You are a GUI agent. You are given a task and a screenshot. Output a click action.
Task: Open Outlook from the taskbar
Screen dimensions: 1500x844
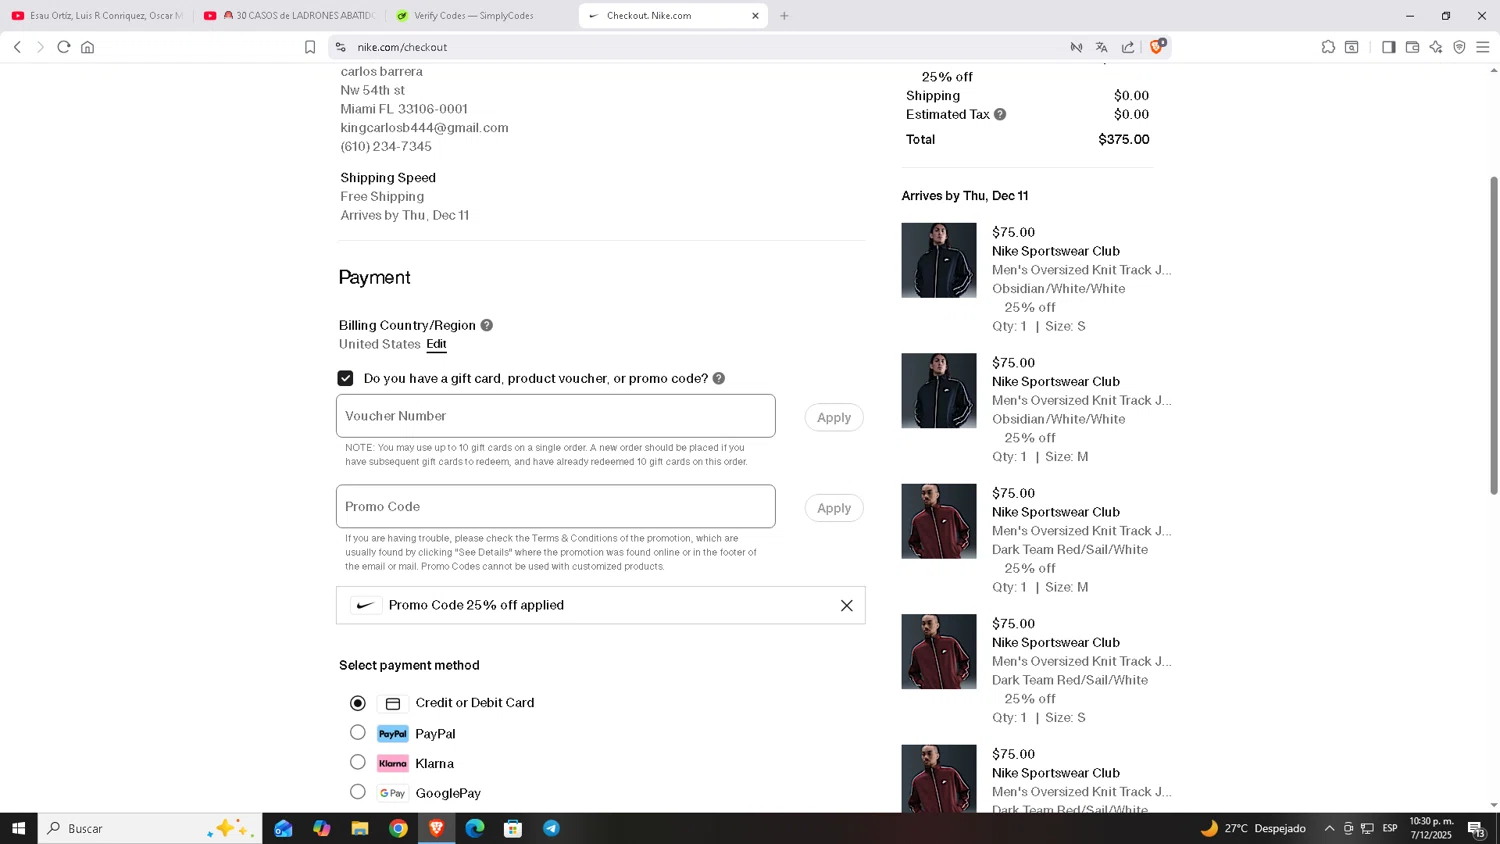coord(284,828)
